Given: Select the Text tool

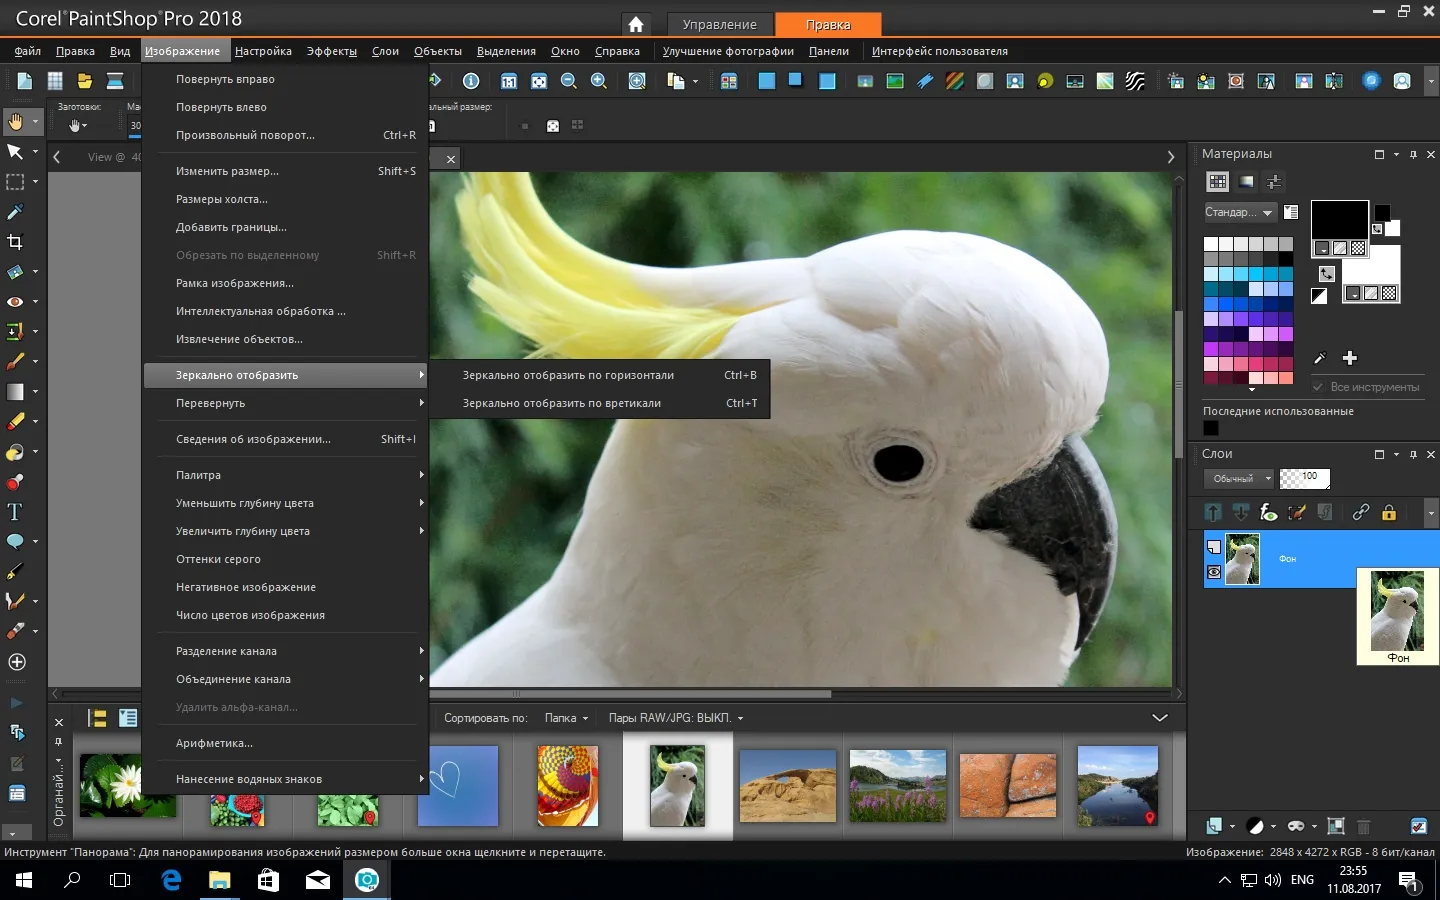Looking at the screenshot, I should (15, 512).
